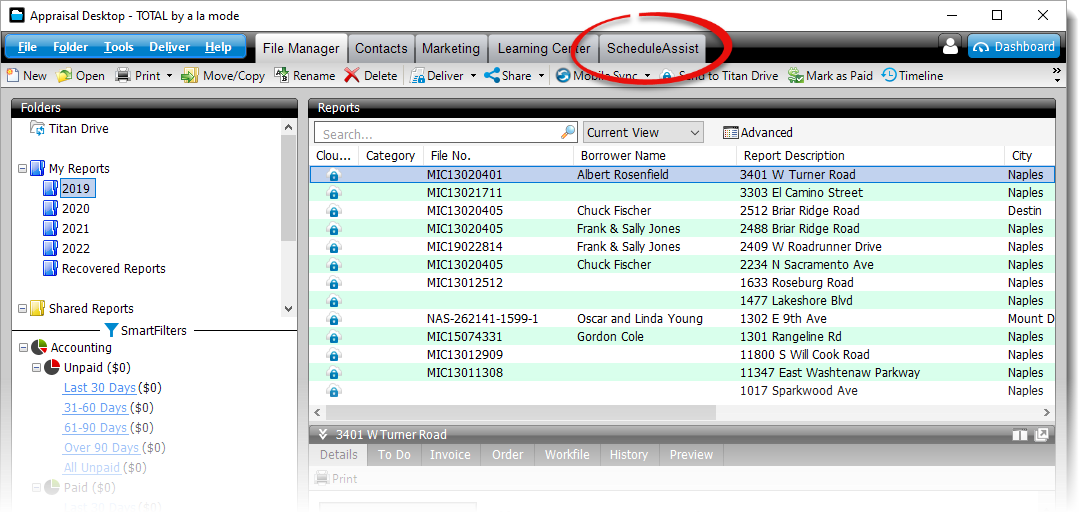Click the reports horizontal scrollbar thumb
This screenshot has height=513, width=1086.
coord(520,413)
